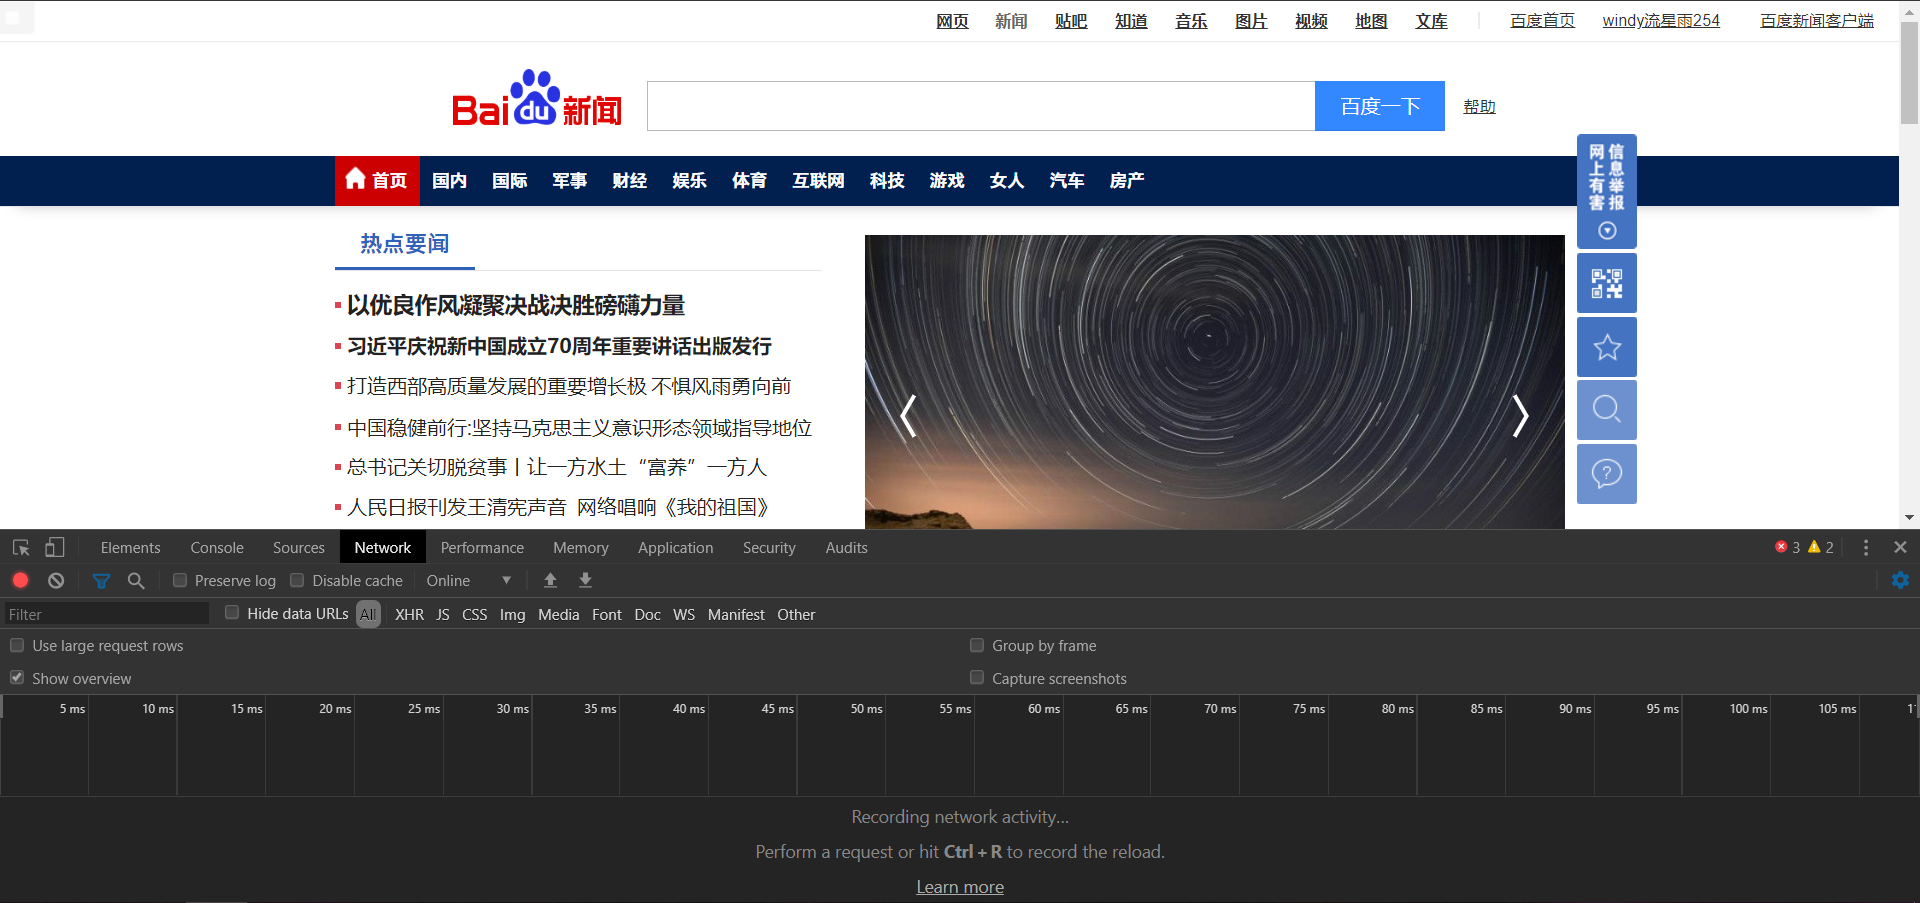Click the 百度一下 search button
The width and height of the screenshot is (1920, 903).
click(1380, 106)
